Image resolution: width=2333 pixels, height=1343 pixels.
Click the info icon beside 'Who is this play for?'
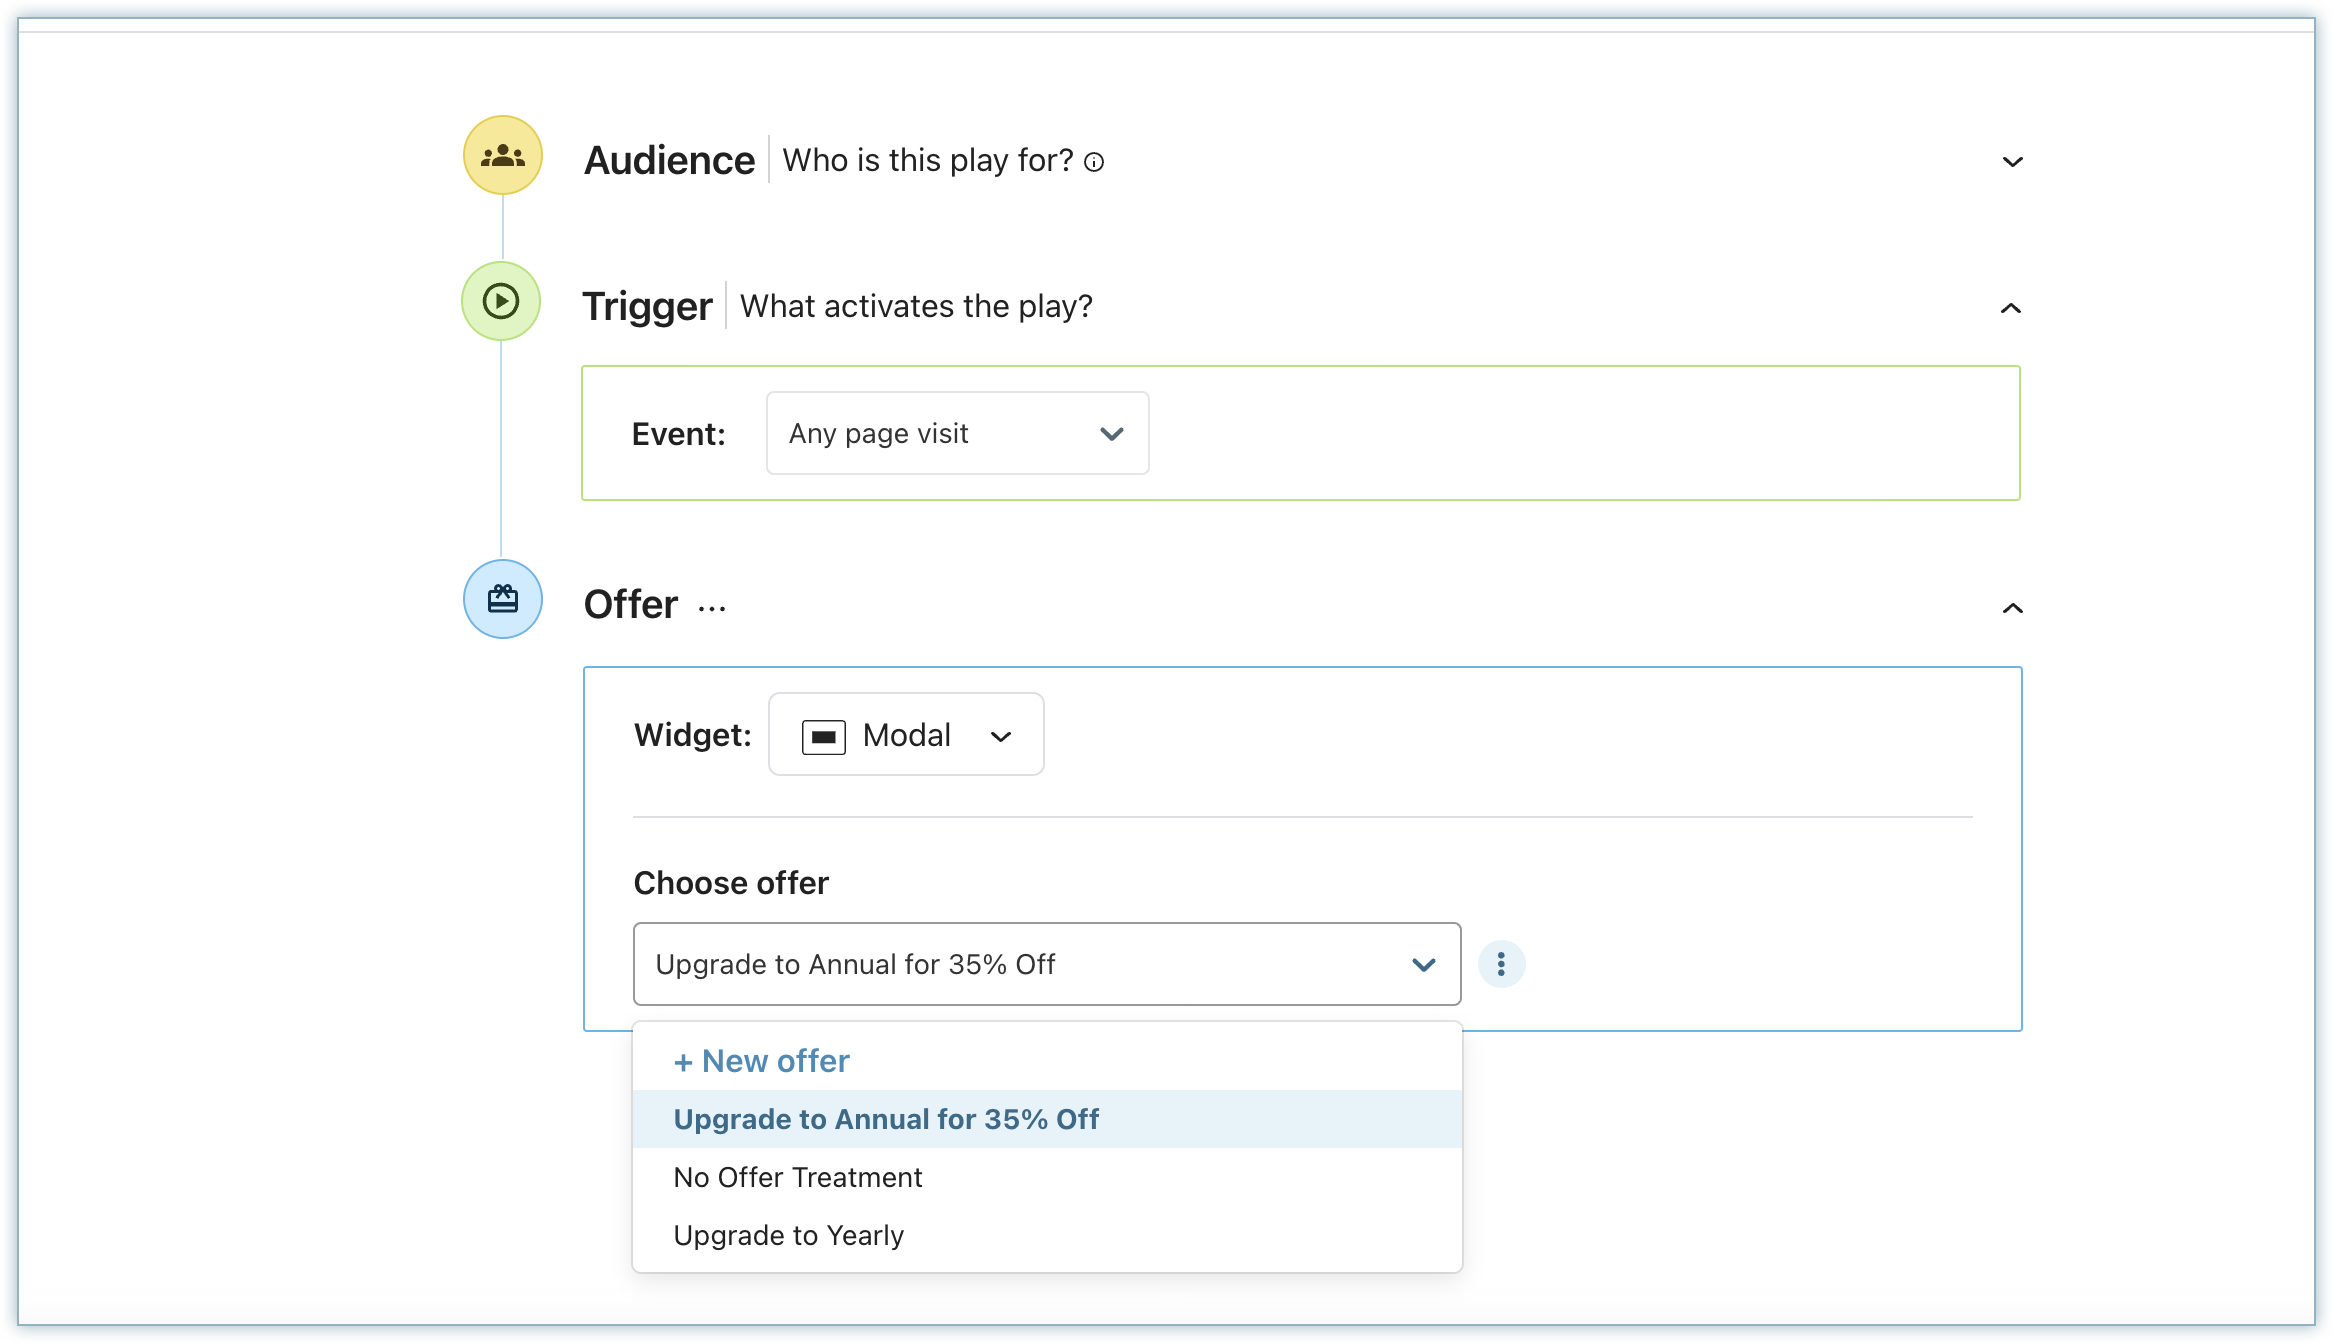coord(1094,162)
